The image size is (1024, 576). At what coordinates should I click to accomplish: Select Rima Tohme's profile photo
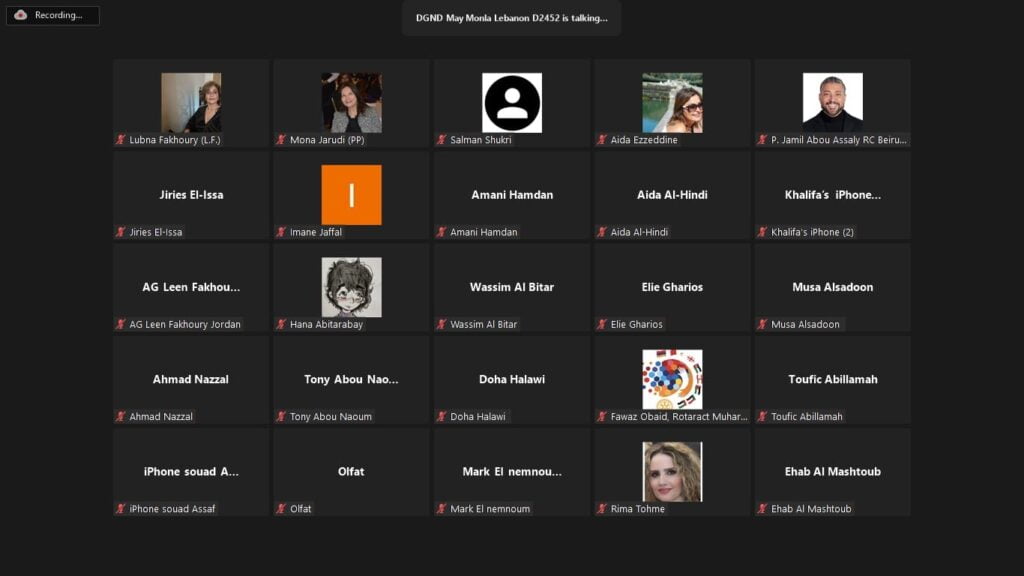(x=672, y=472)
